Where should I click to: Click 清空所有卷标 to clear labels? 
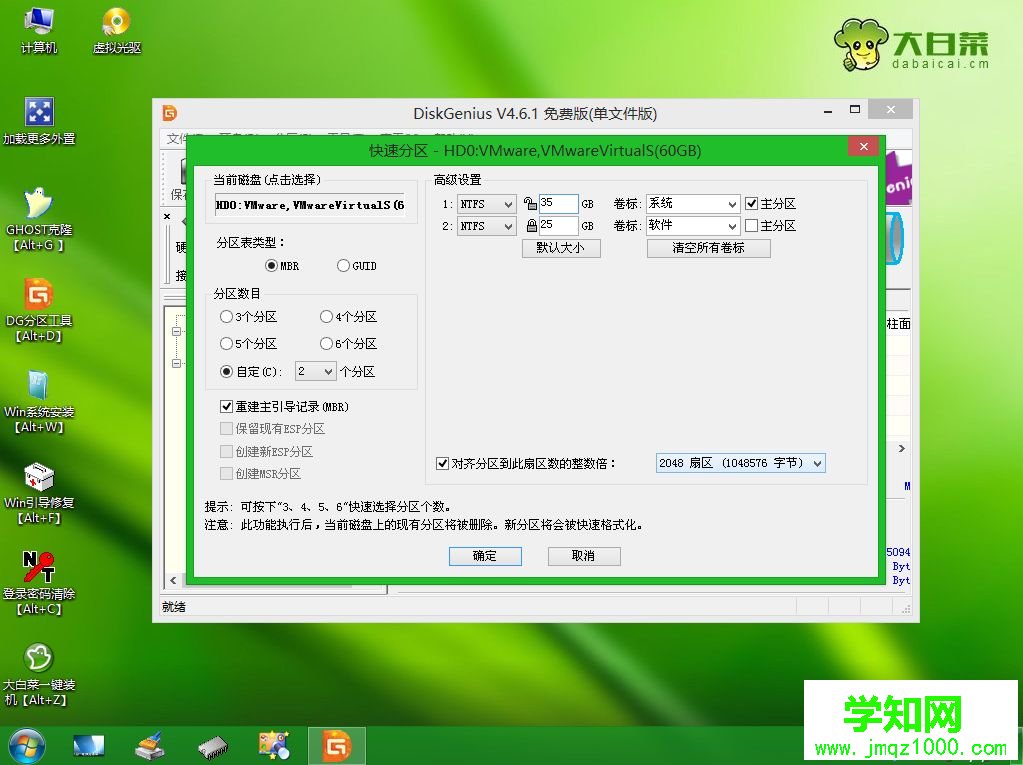tap(709, 247)
